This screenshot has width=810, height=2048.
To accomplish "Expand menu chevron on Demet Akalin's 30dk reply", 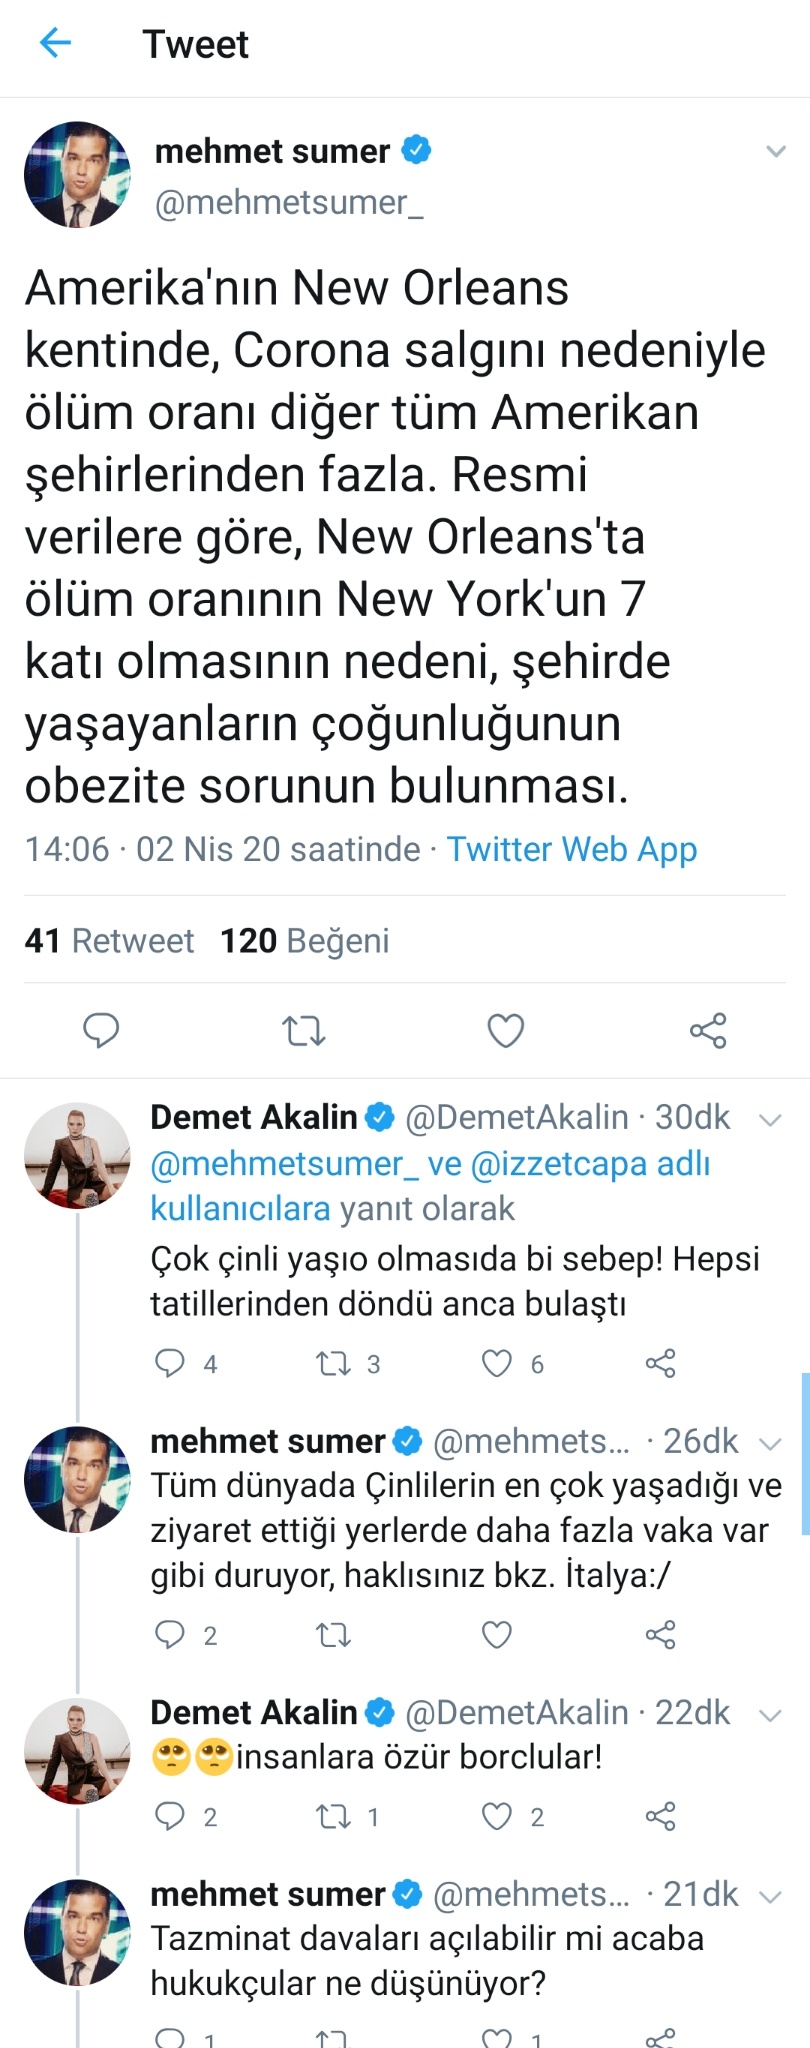I will point(770,1119).
